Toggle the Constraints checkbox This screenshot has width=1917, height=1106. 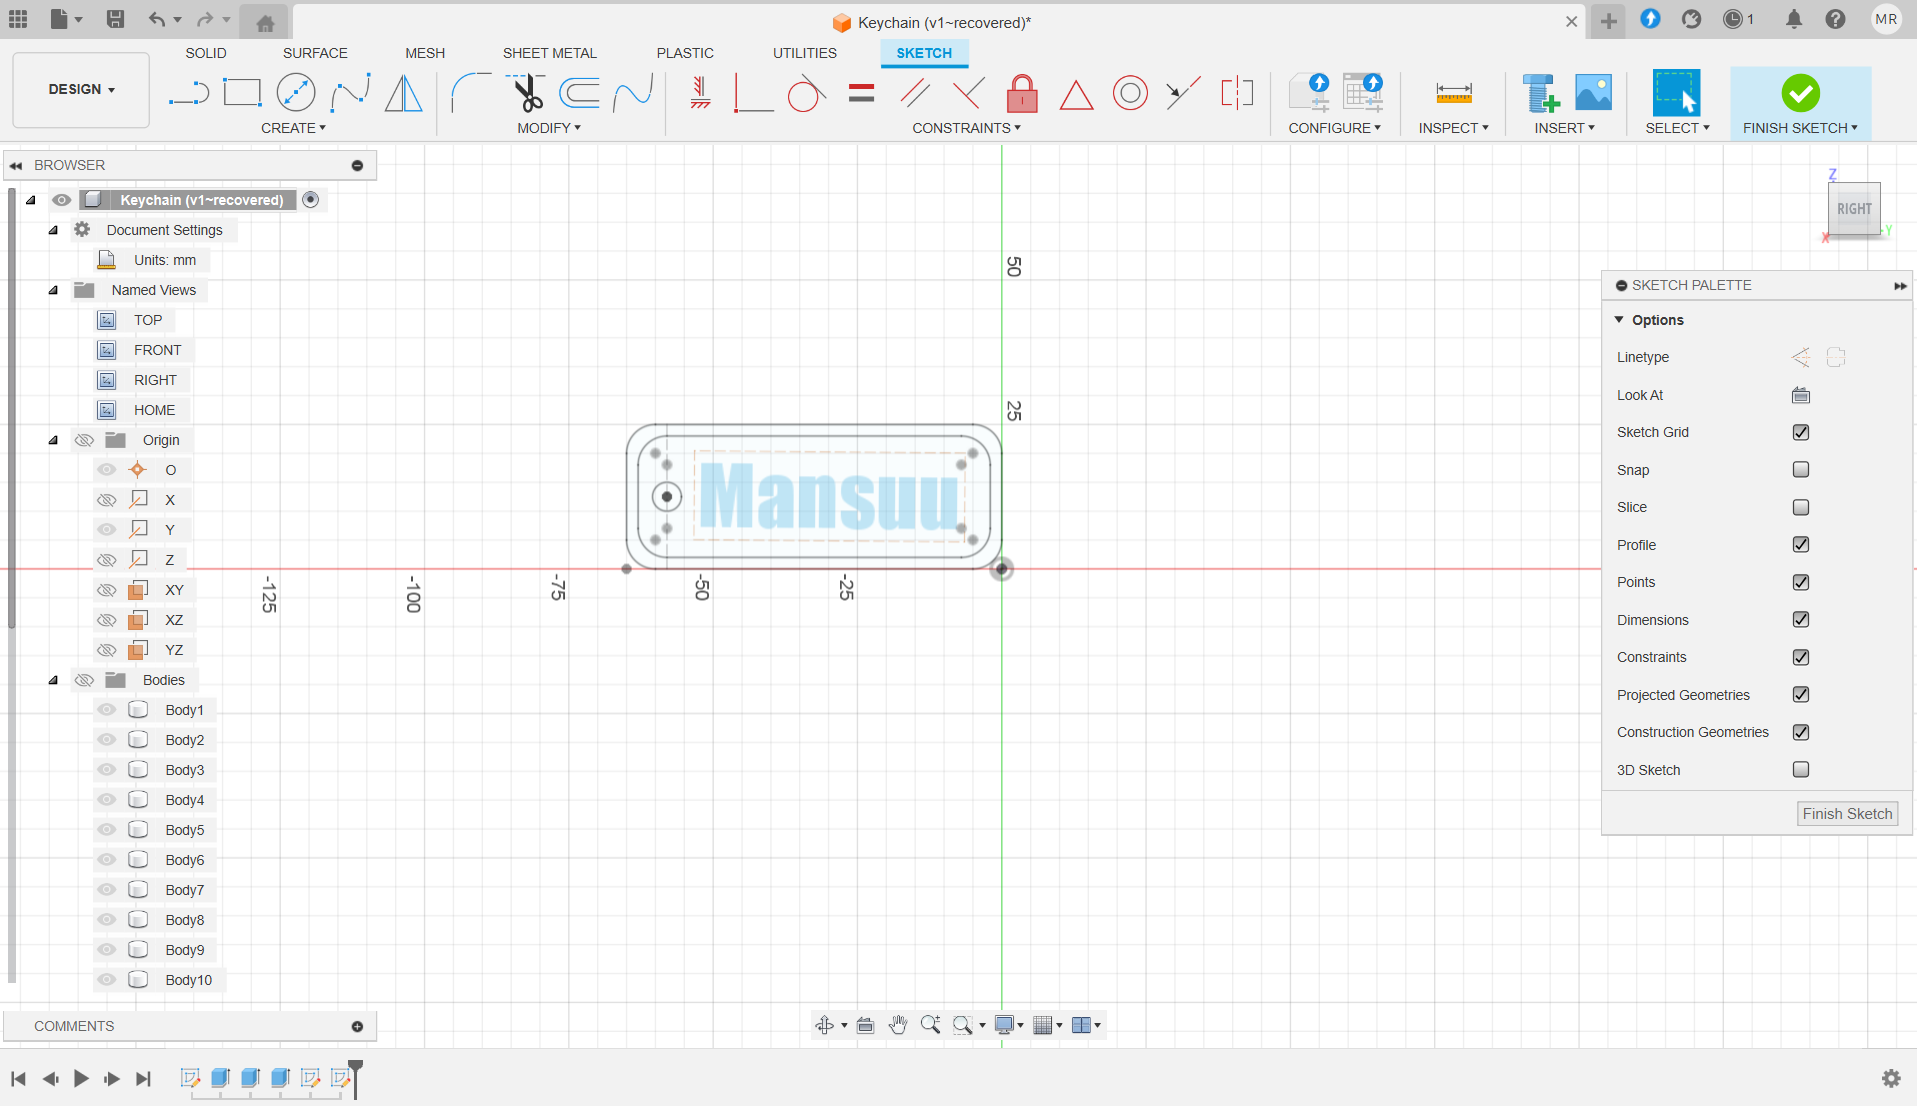click(1801, 657)
